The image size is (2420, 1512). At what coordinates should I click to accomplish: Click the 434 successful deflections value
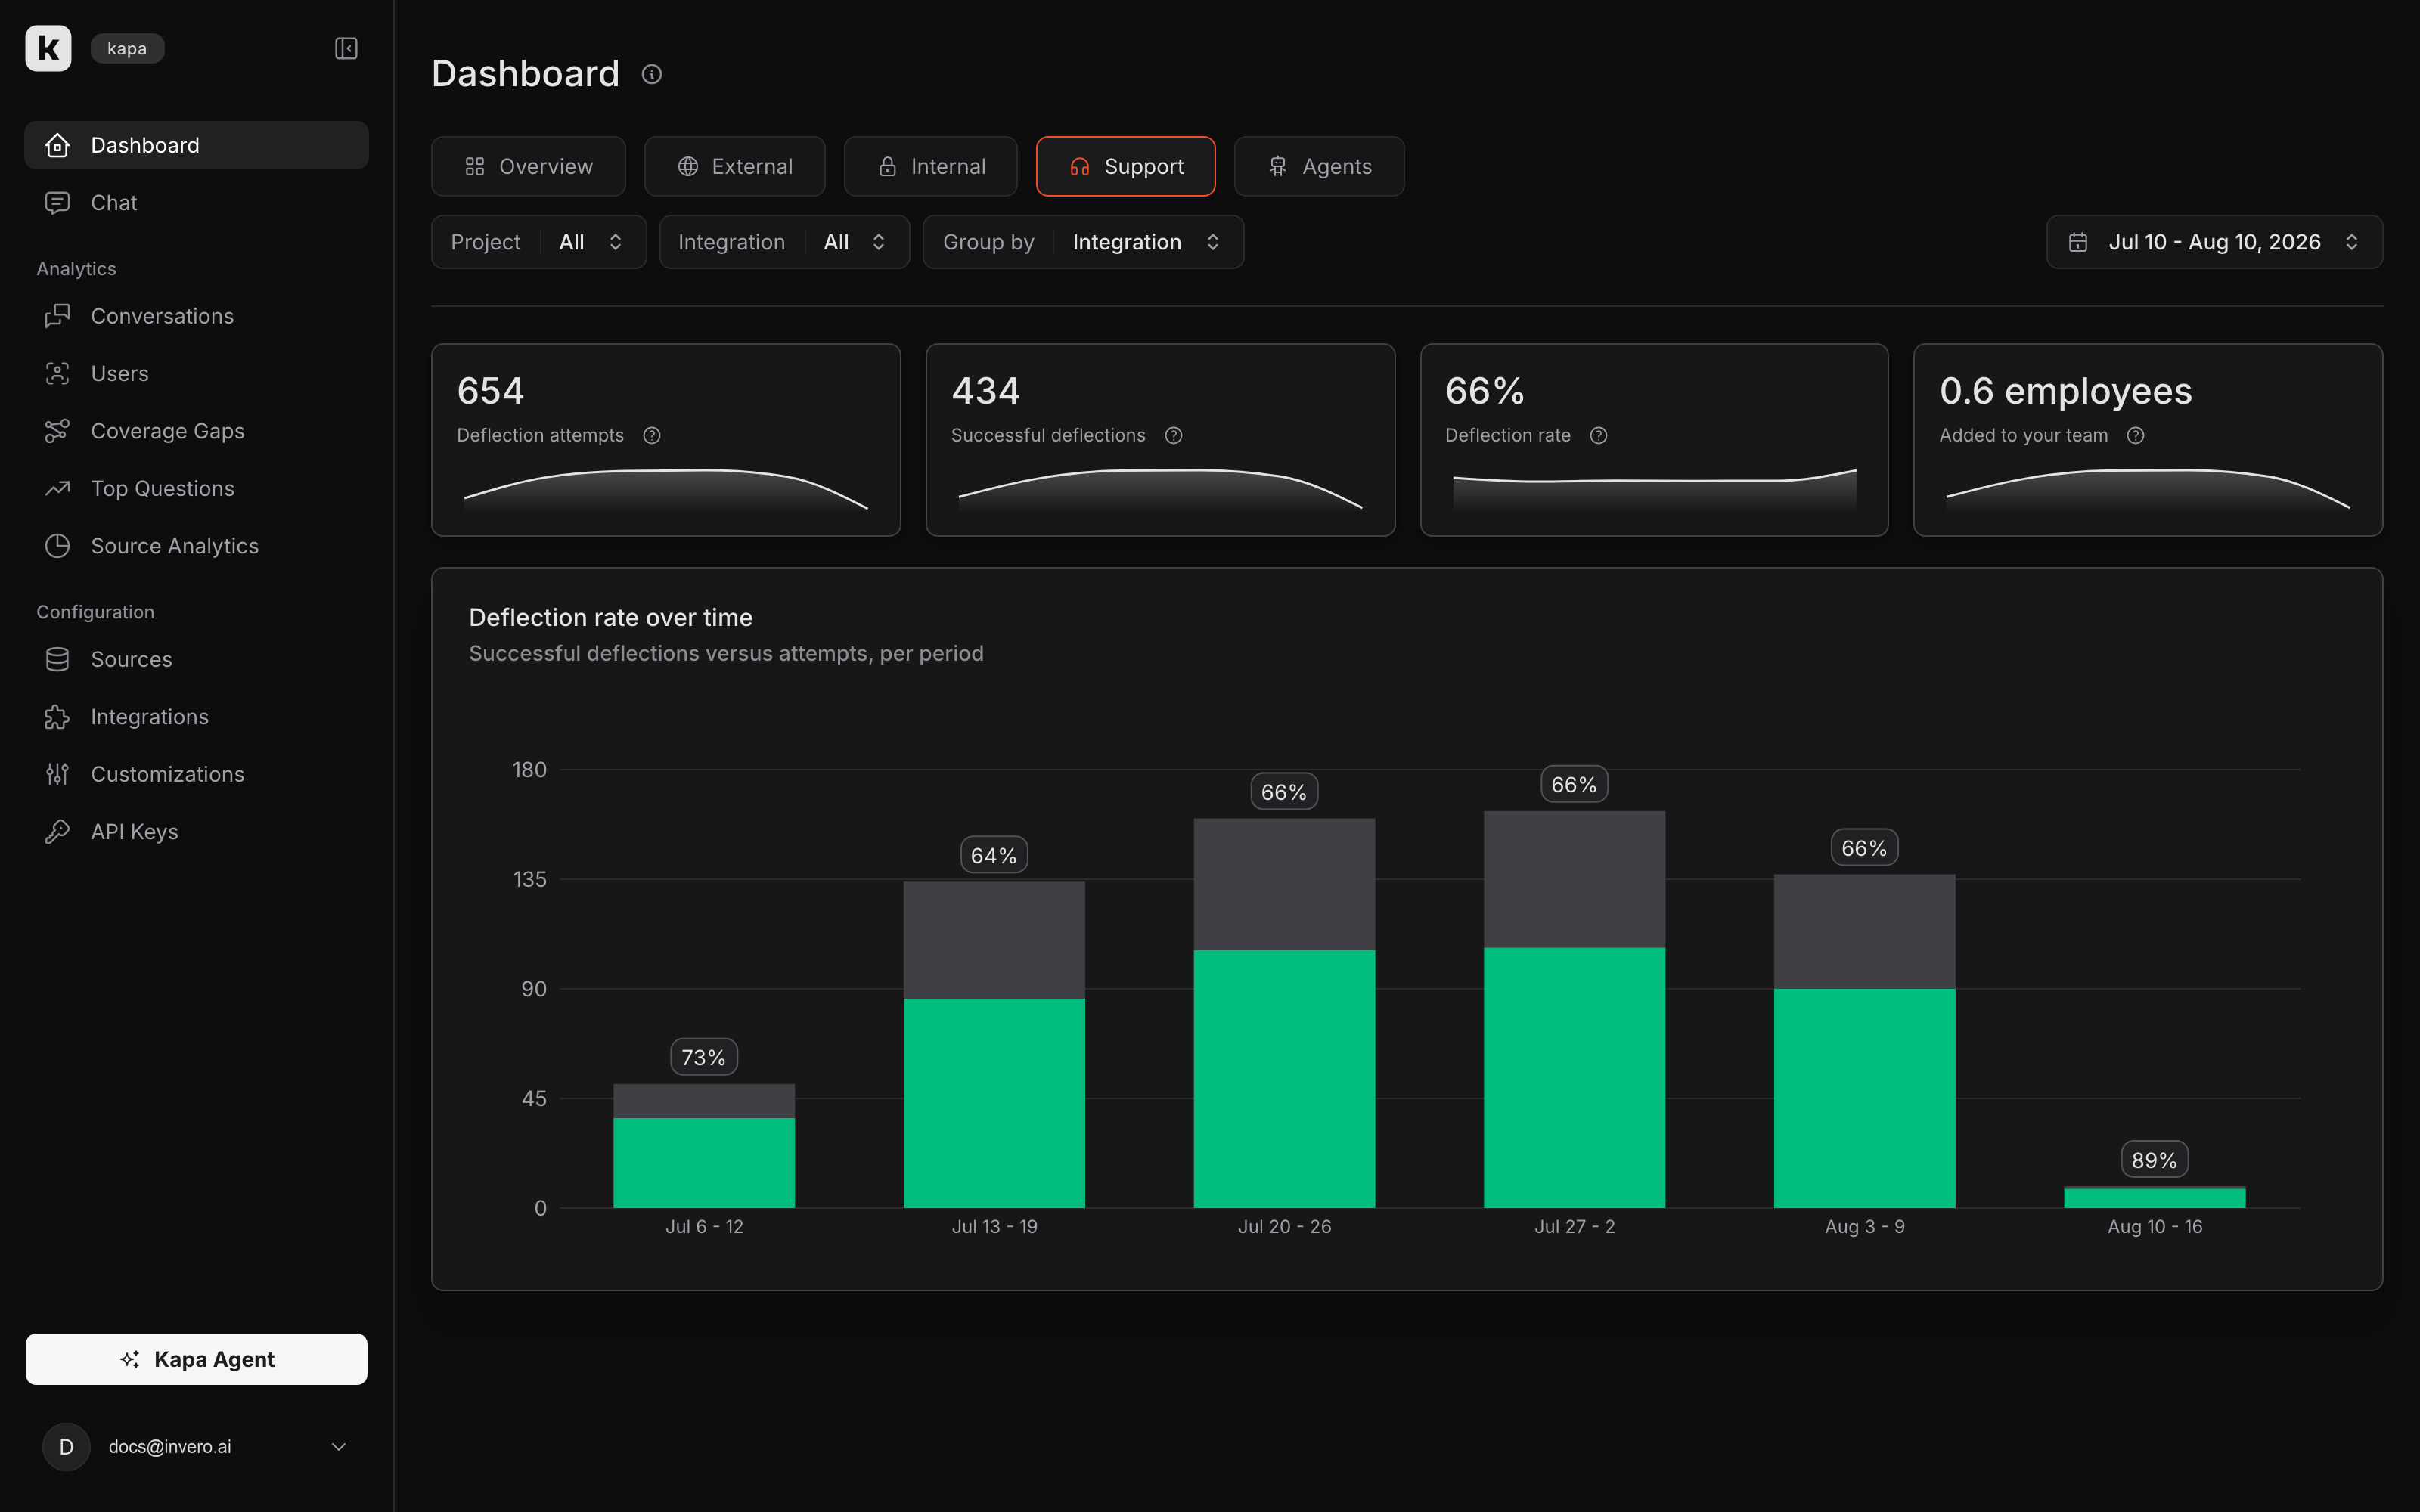pos(986,391)
